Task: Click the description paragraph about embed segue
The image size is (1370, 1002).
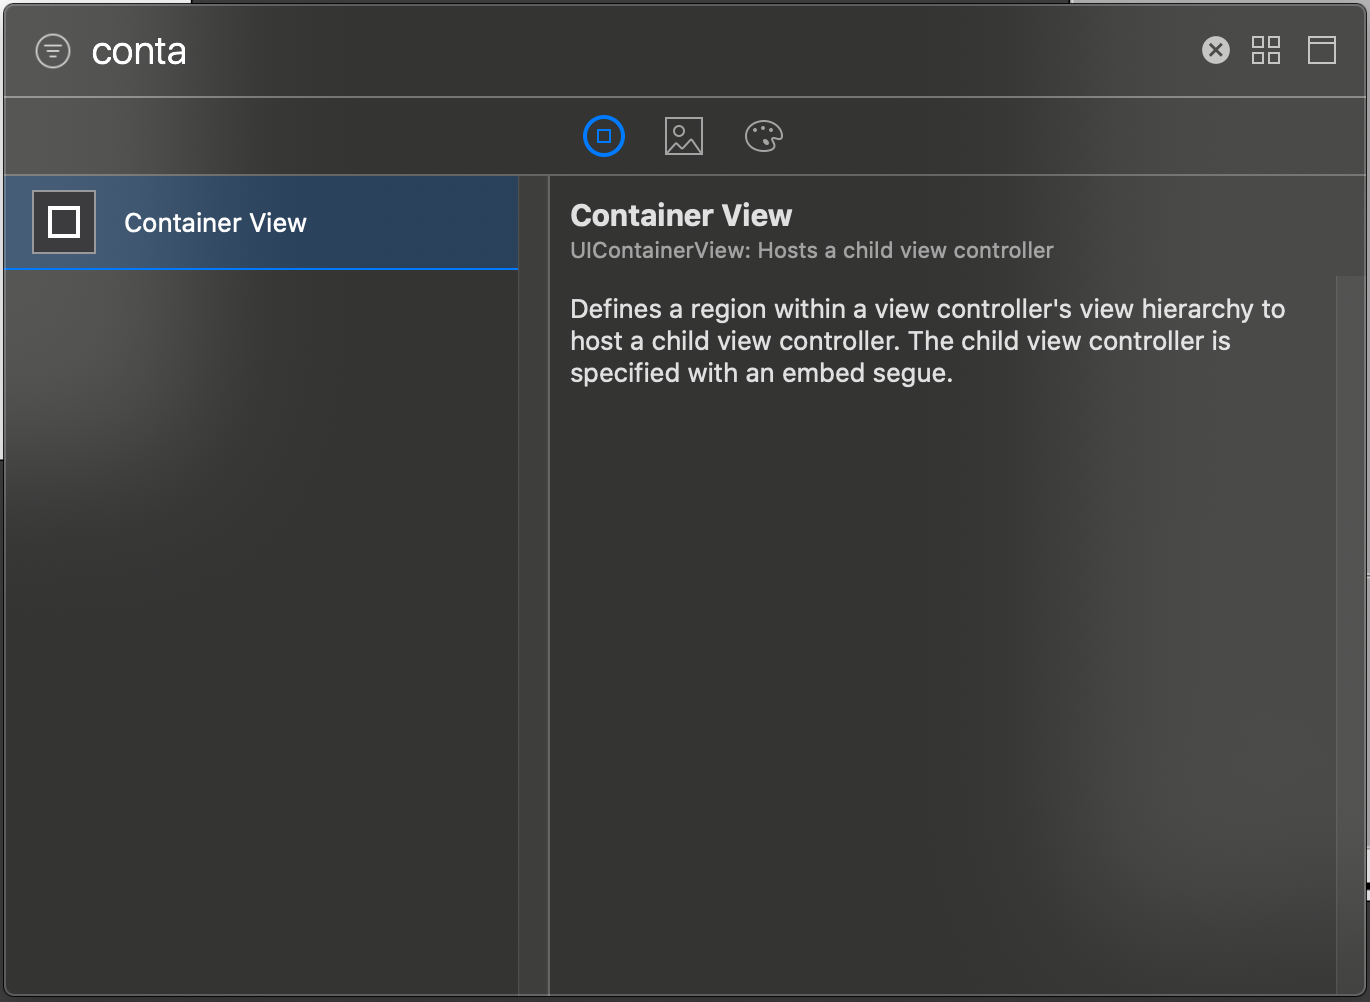Action: 927,341
